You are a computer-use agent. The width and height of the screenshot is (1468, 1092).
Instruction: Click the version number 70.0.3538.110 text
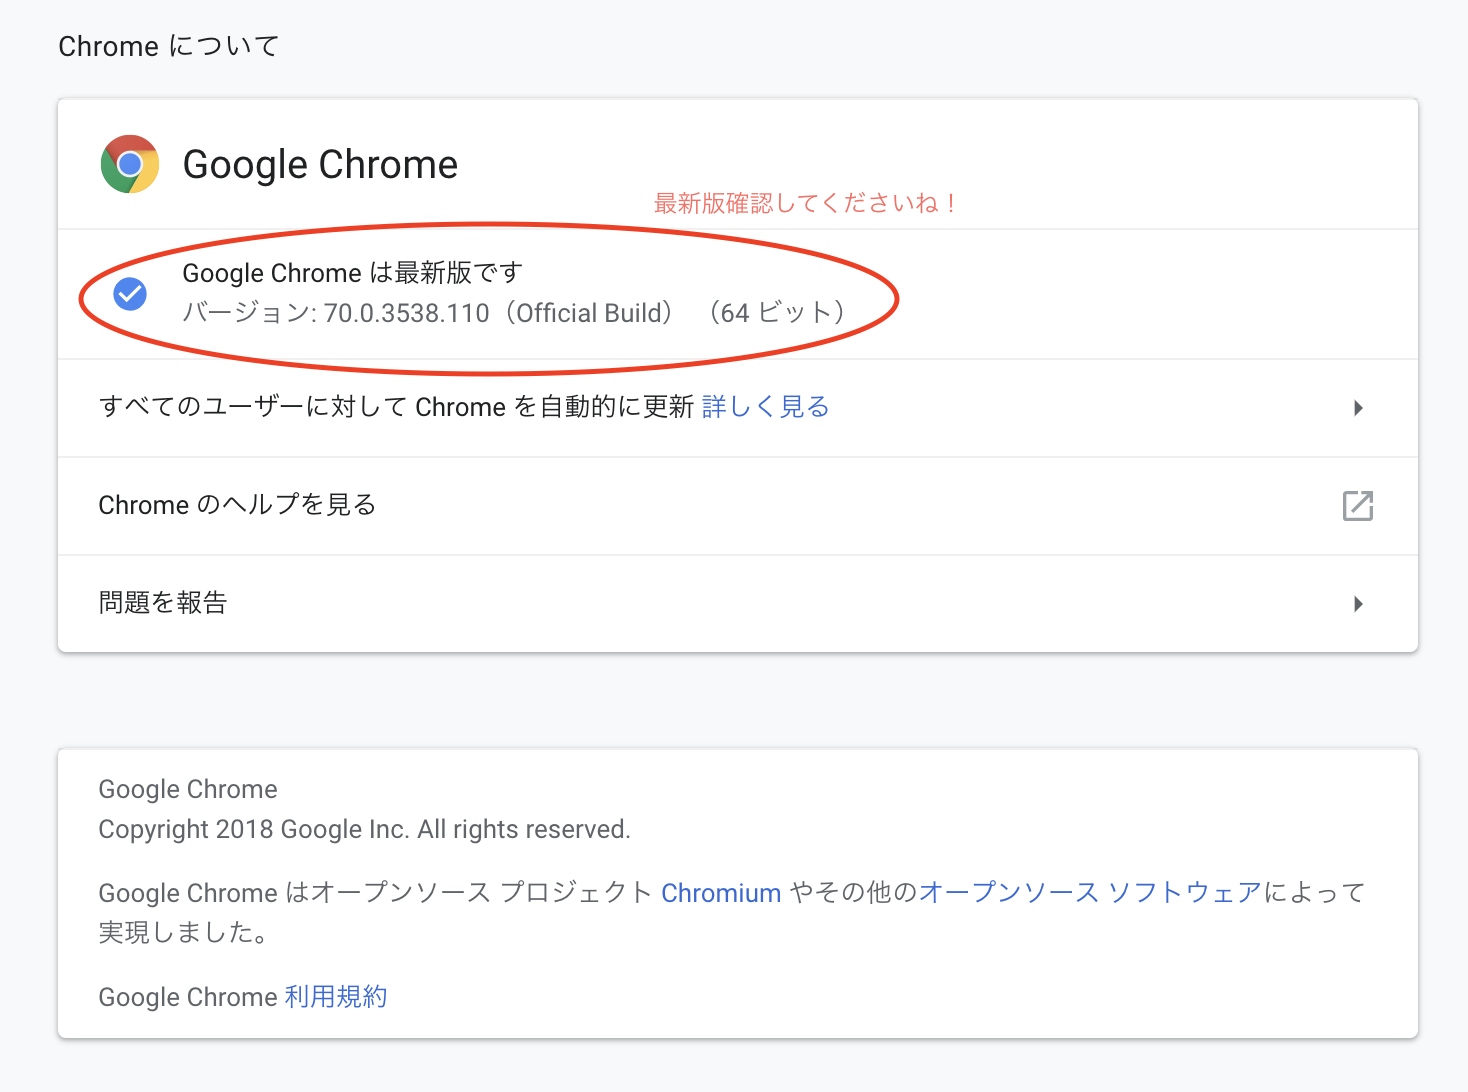point(406,313)
